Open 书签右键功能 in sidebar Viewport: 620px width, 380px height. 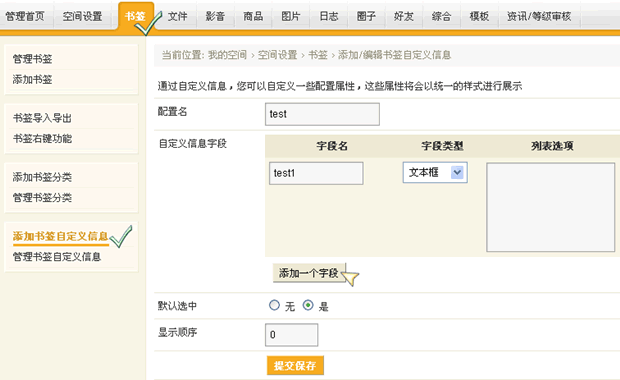click(42, 138)
